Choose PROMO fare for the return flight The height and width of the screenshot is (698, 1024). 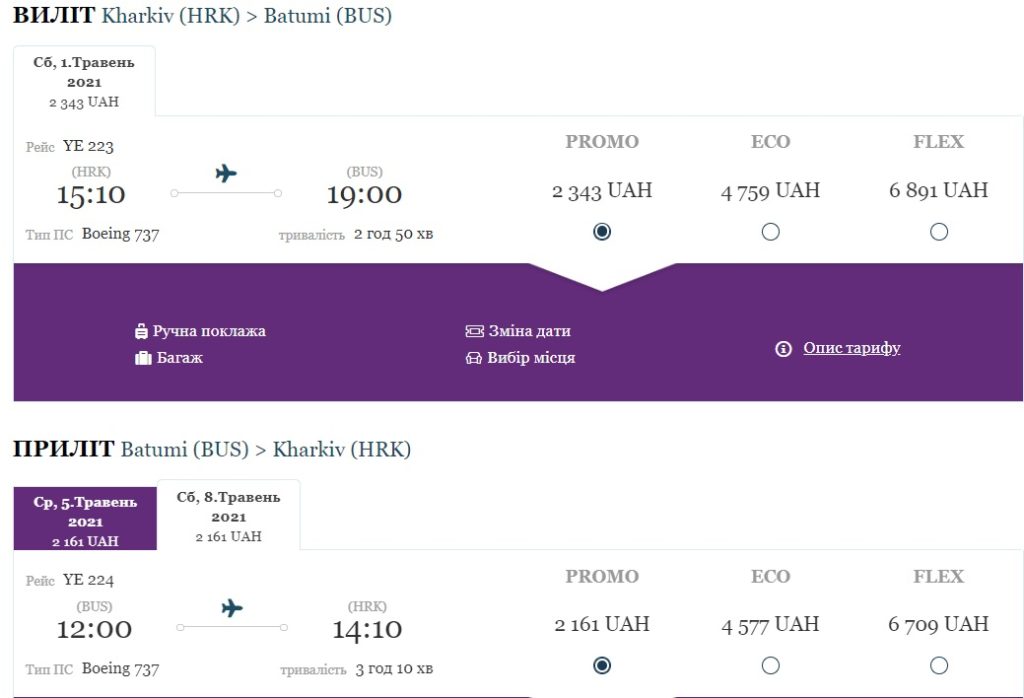602,665
